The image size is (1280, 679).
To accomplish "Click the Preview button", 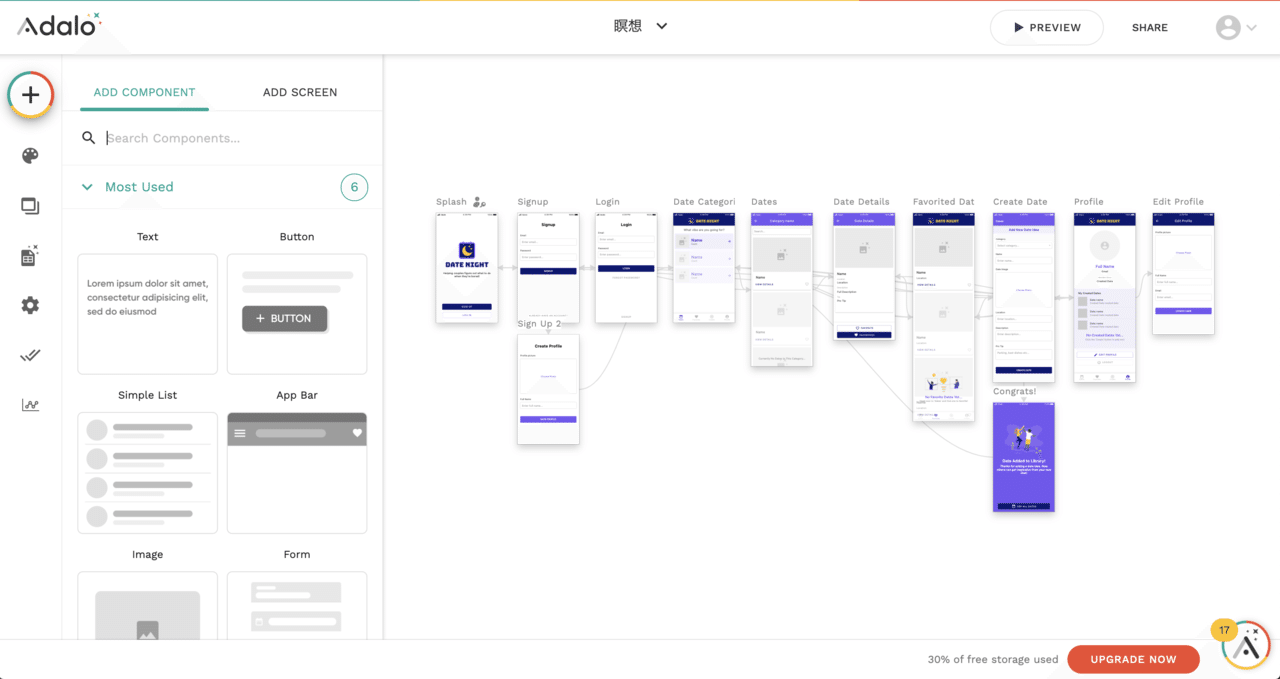I will point(1046,28).
